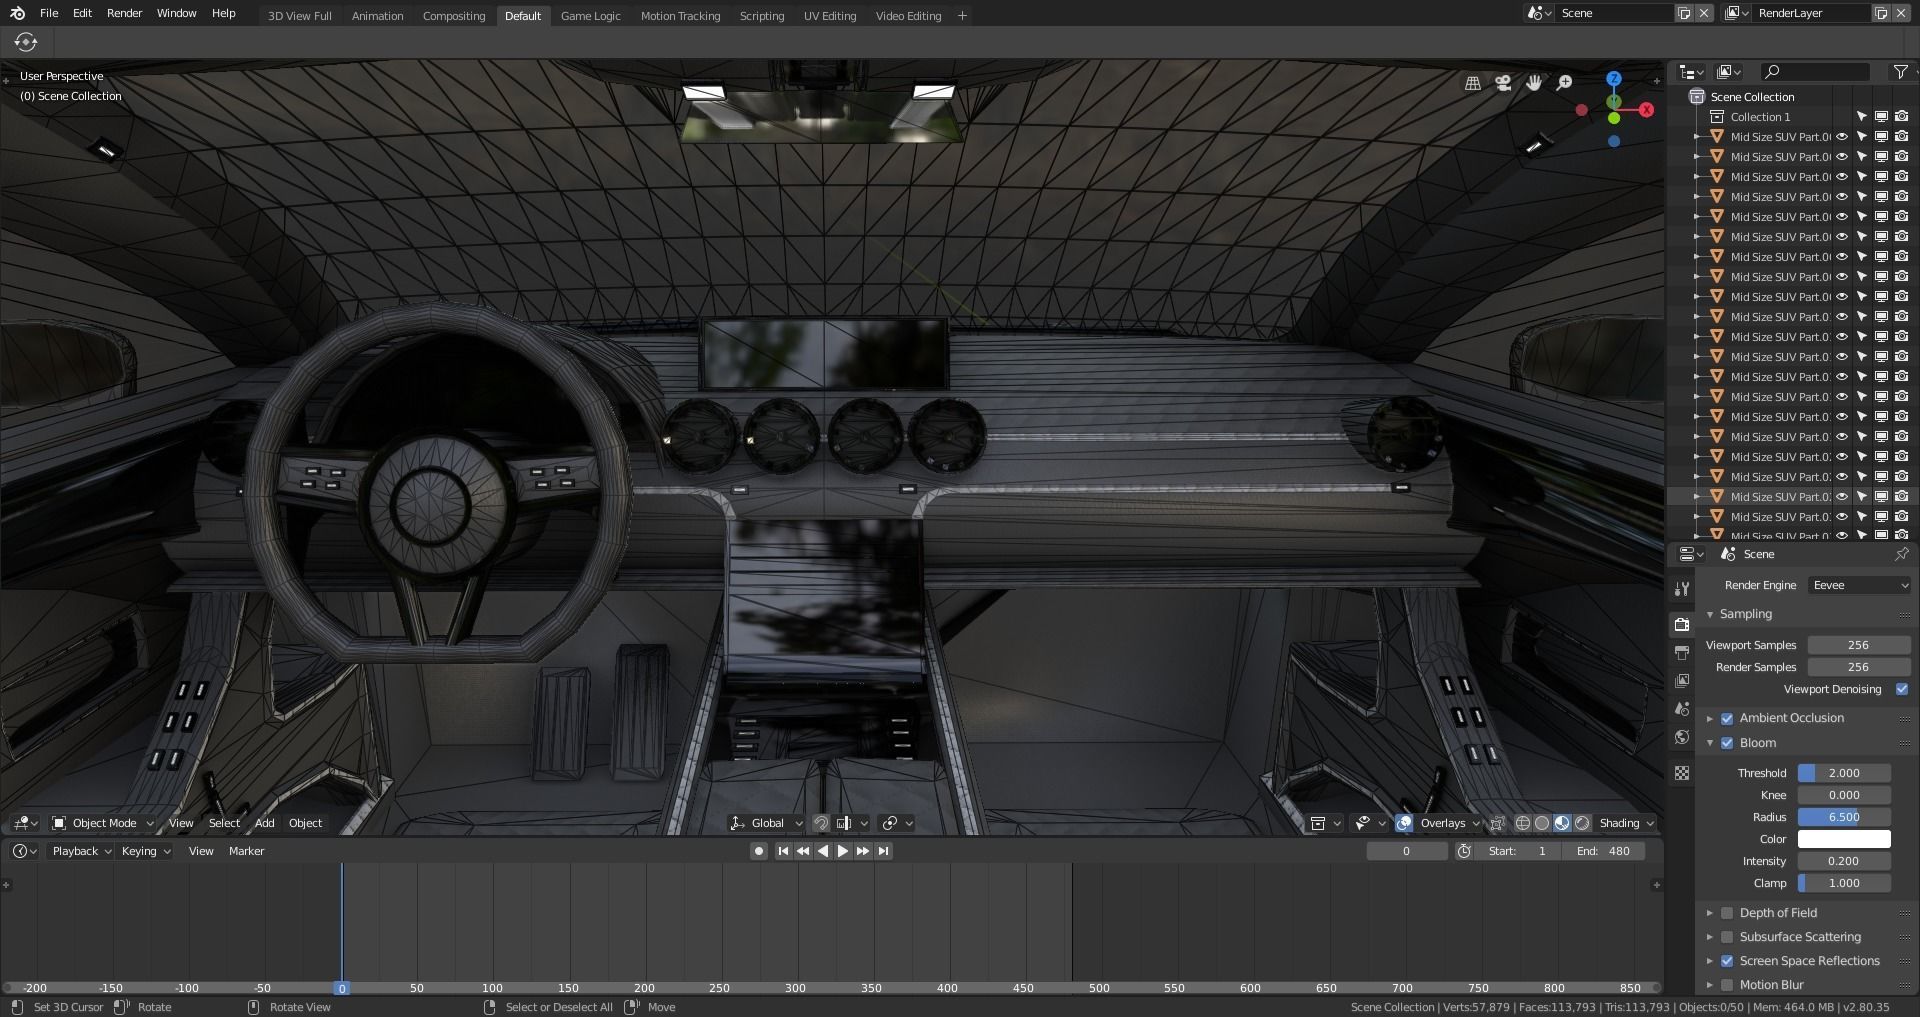The width and height of the screenshot is (1920, 1017).
Task: Toggle viewport gizmos icon
Action: [1362, 823]
